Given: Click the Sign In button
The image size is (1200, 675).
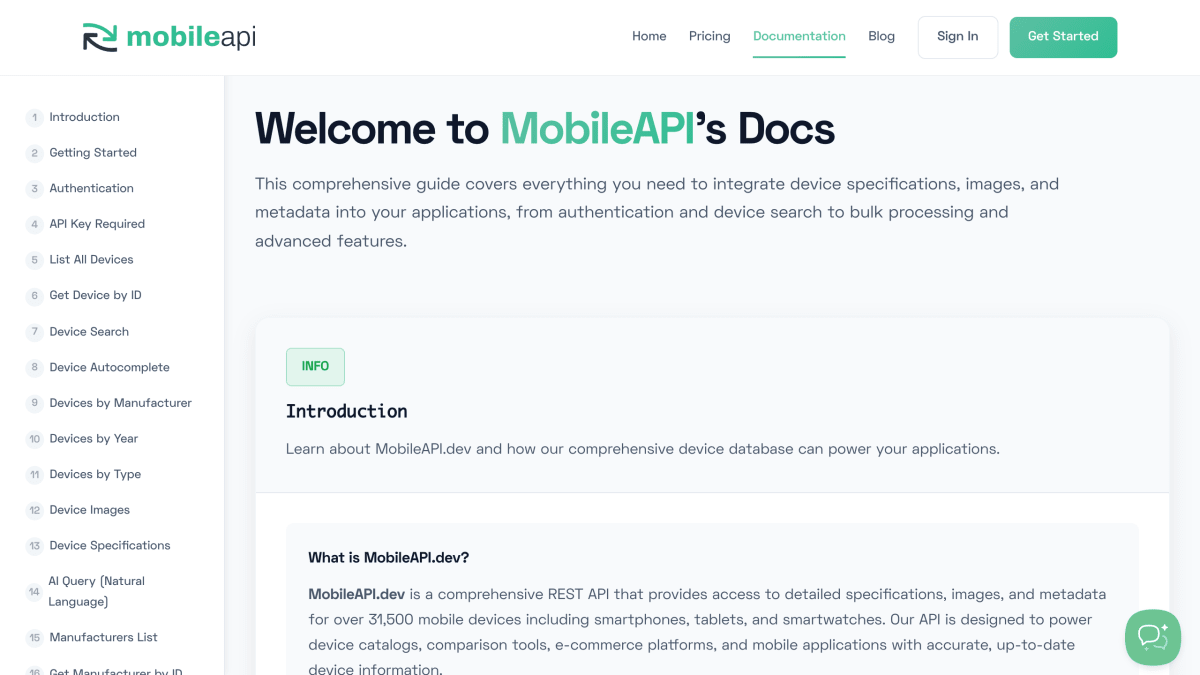Looking at the screenshot, I should point(958,37).
